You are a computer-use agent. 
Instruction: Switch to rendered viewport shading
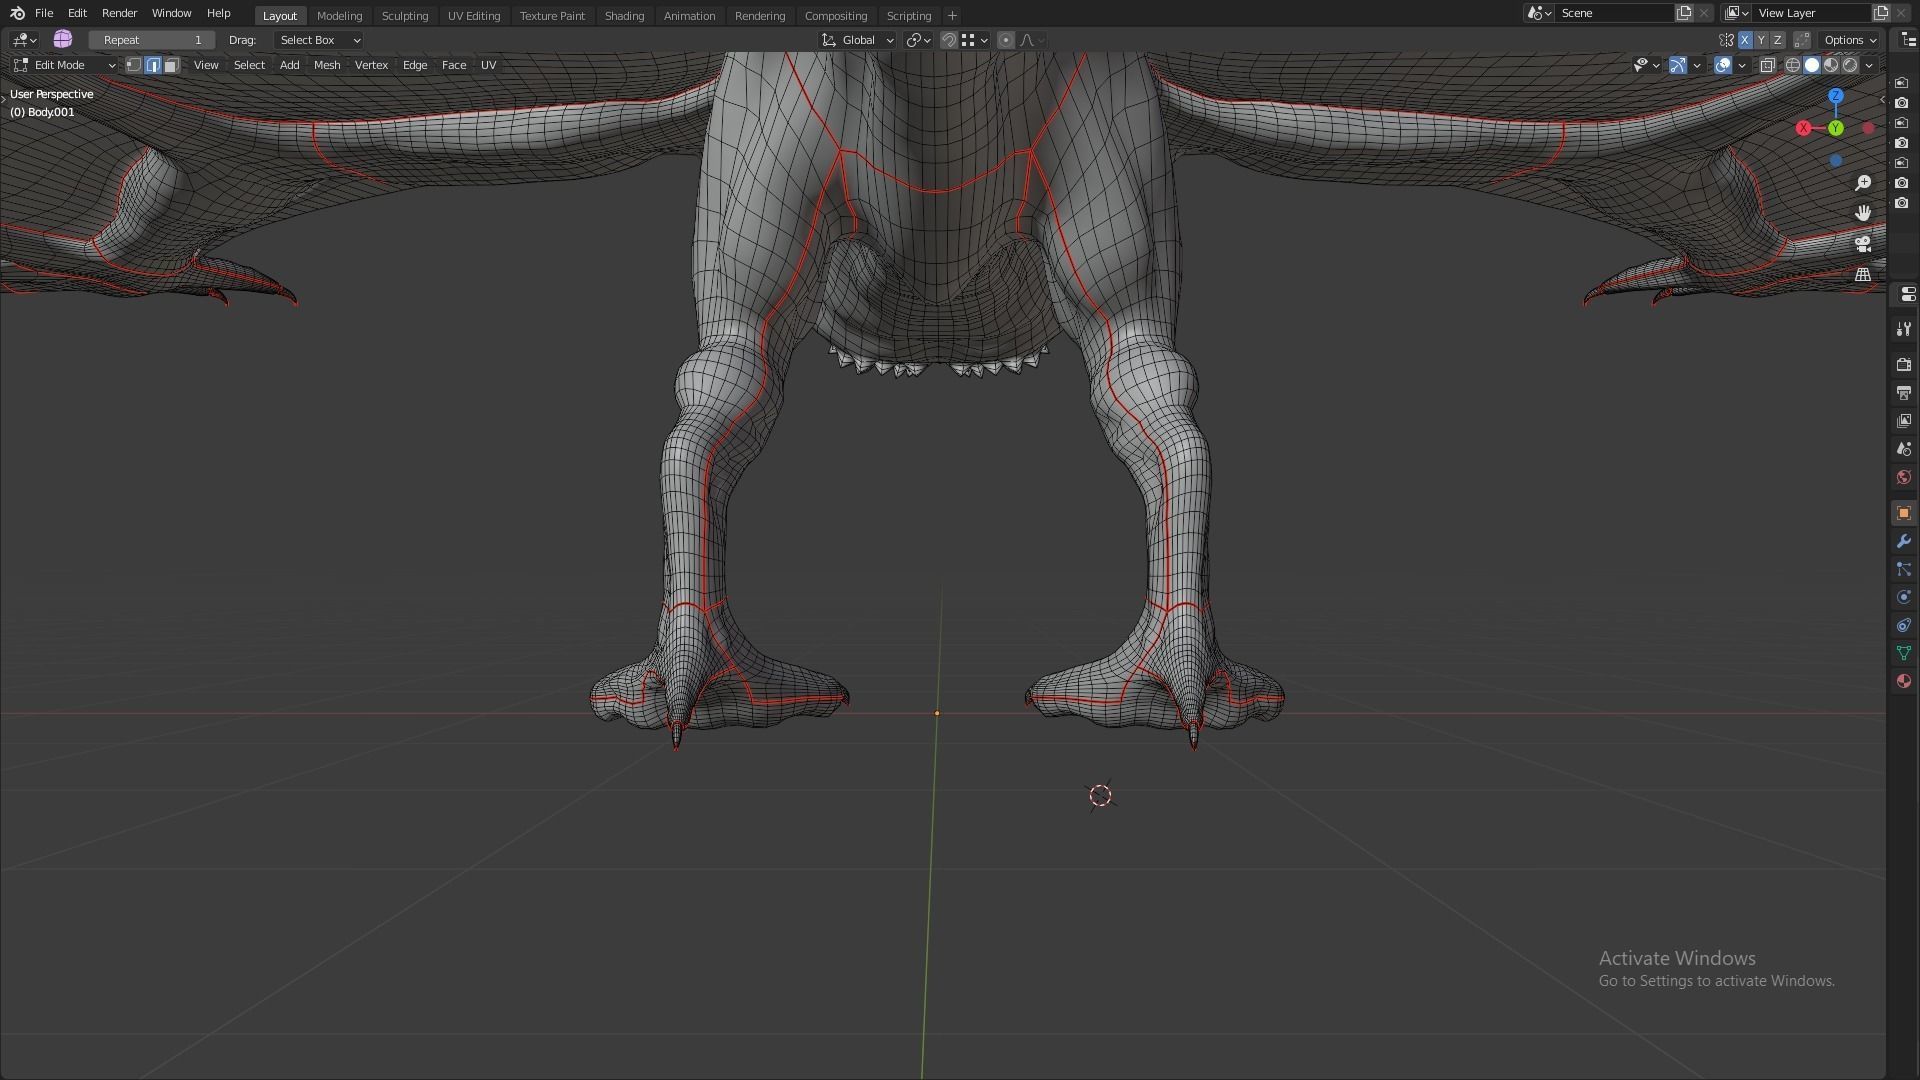(1850, 65)
